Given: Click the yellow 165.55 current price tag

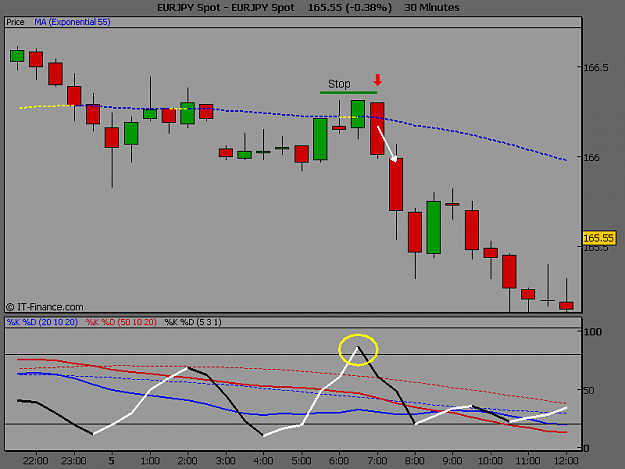Looking at the screenshot, I should [599, 238].
